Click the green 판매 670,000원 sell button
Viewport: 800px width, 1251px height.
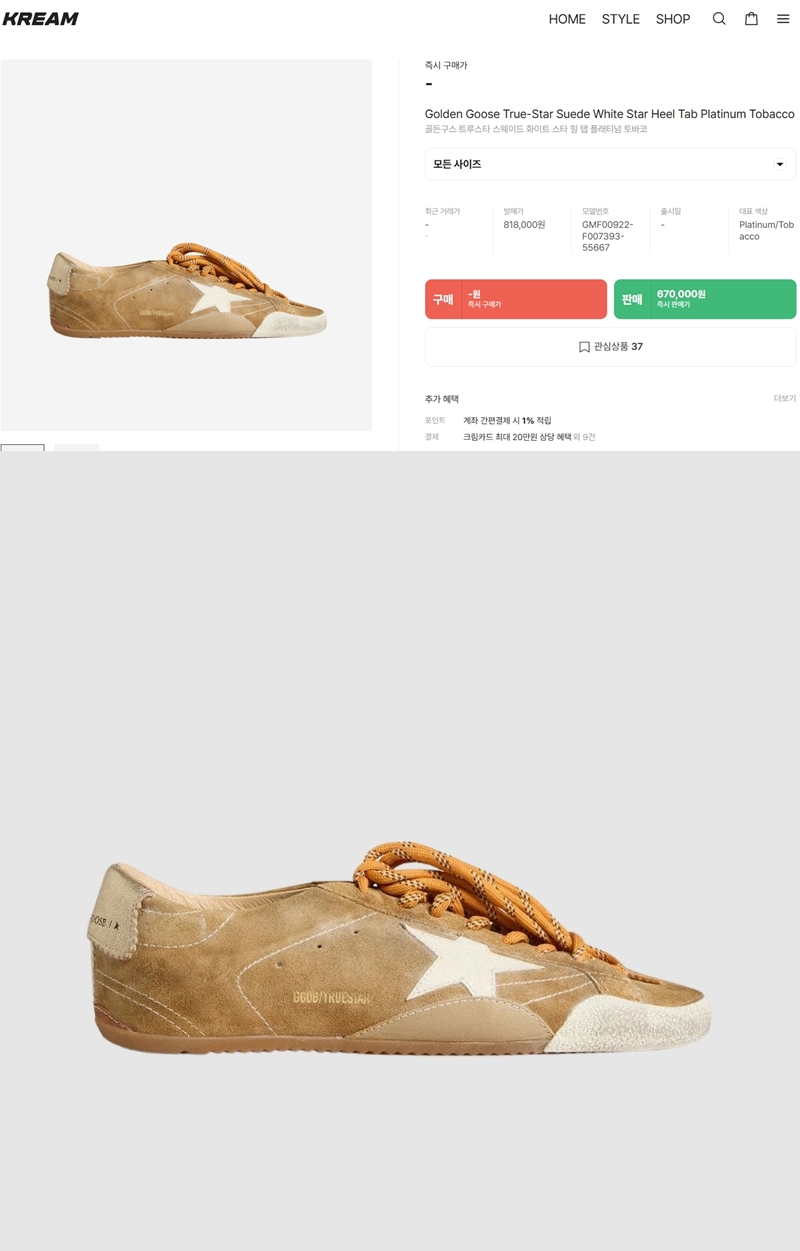coord(705,299)
